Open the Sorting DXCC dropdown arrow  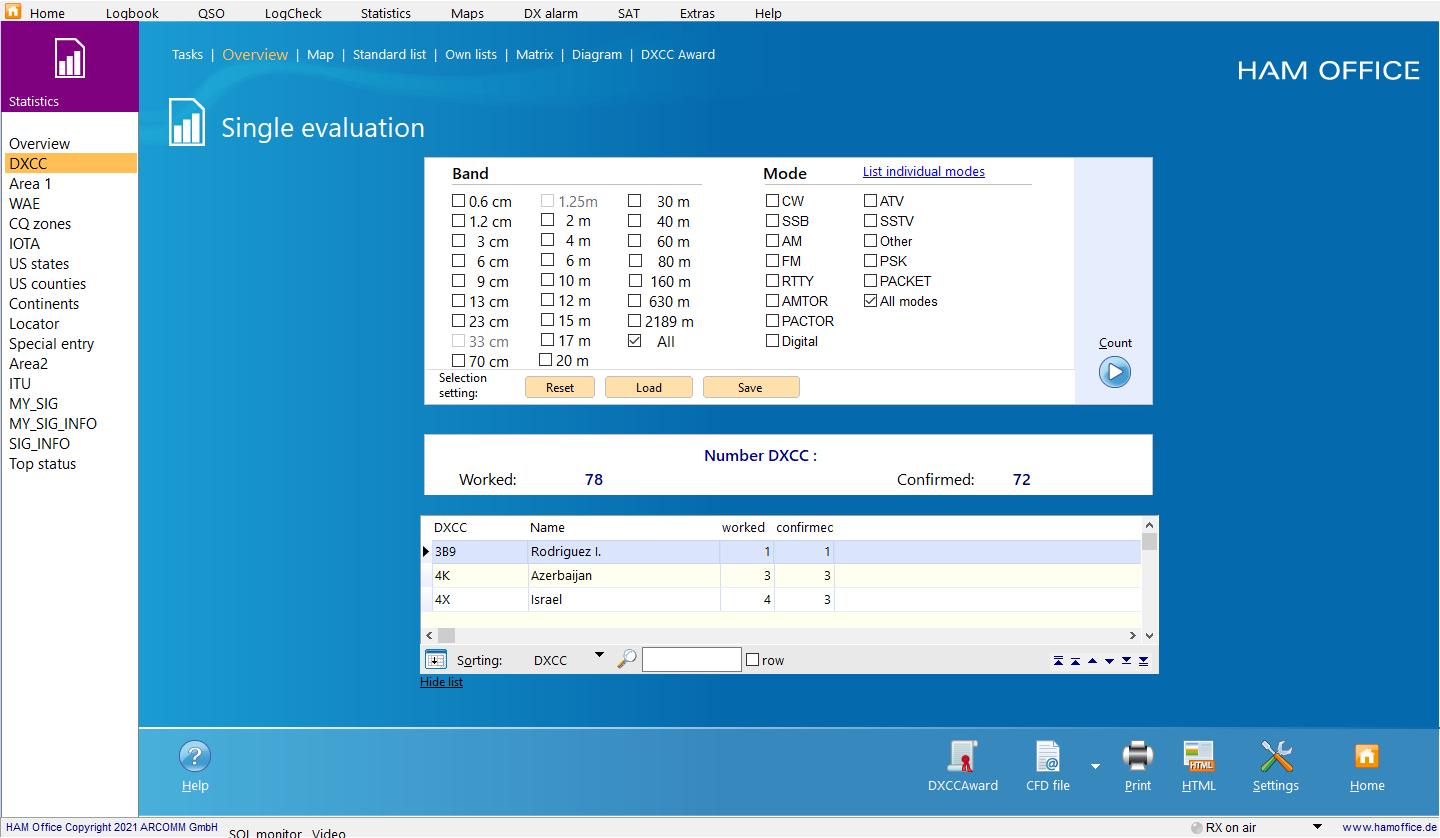[x=599, y=655]
